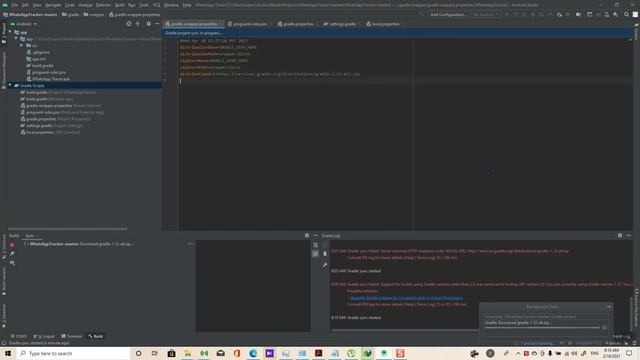Click the locate-in-project target icon
The height and width of the screenshot is (360, 640).
coord(129,24)
